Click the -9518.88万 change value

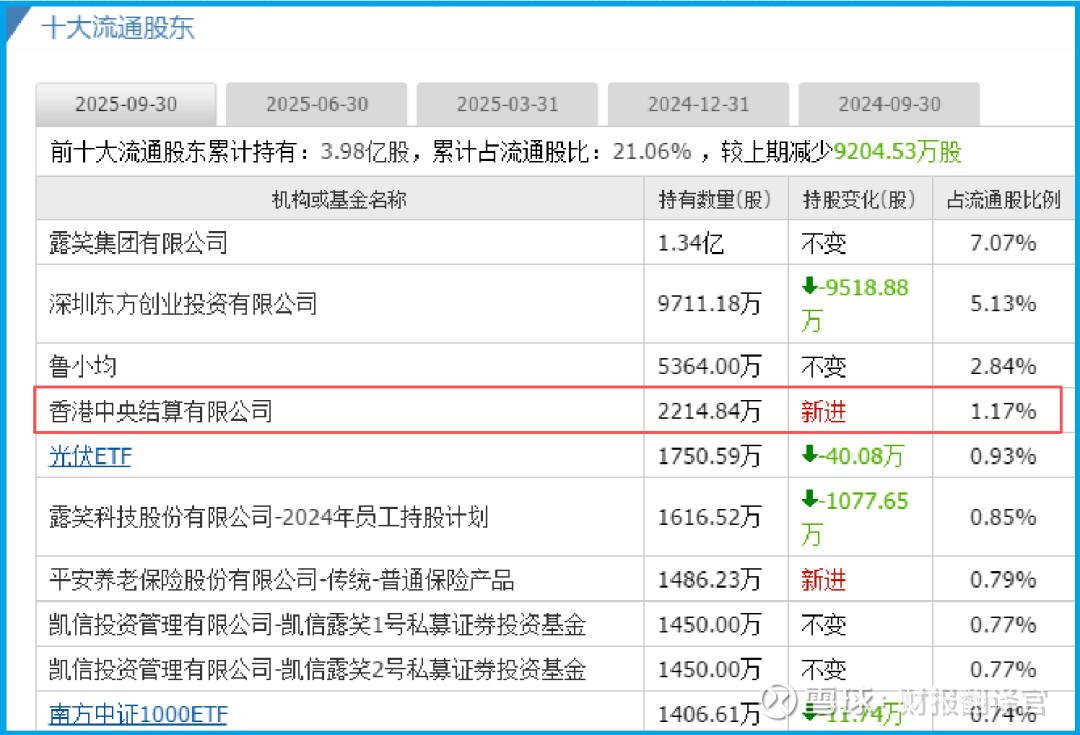point(855,304)
